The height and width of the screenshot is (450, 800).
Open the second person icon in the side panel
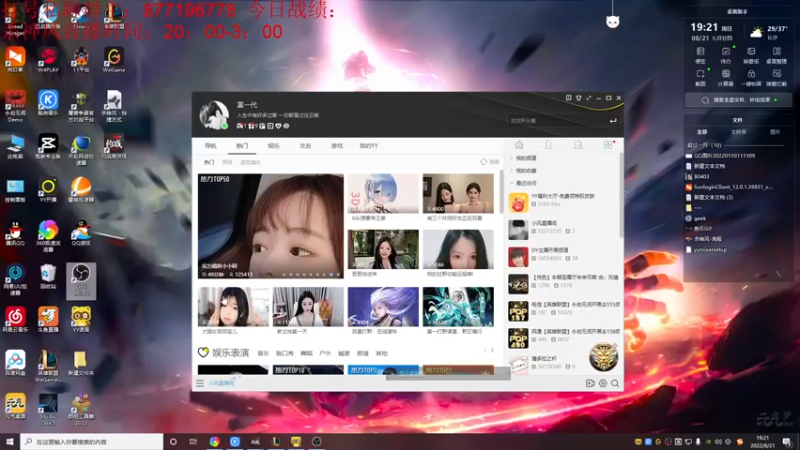tap(578, 145)
